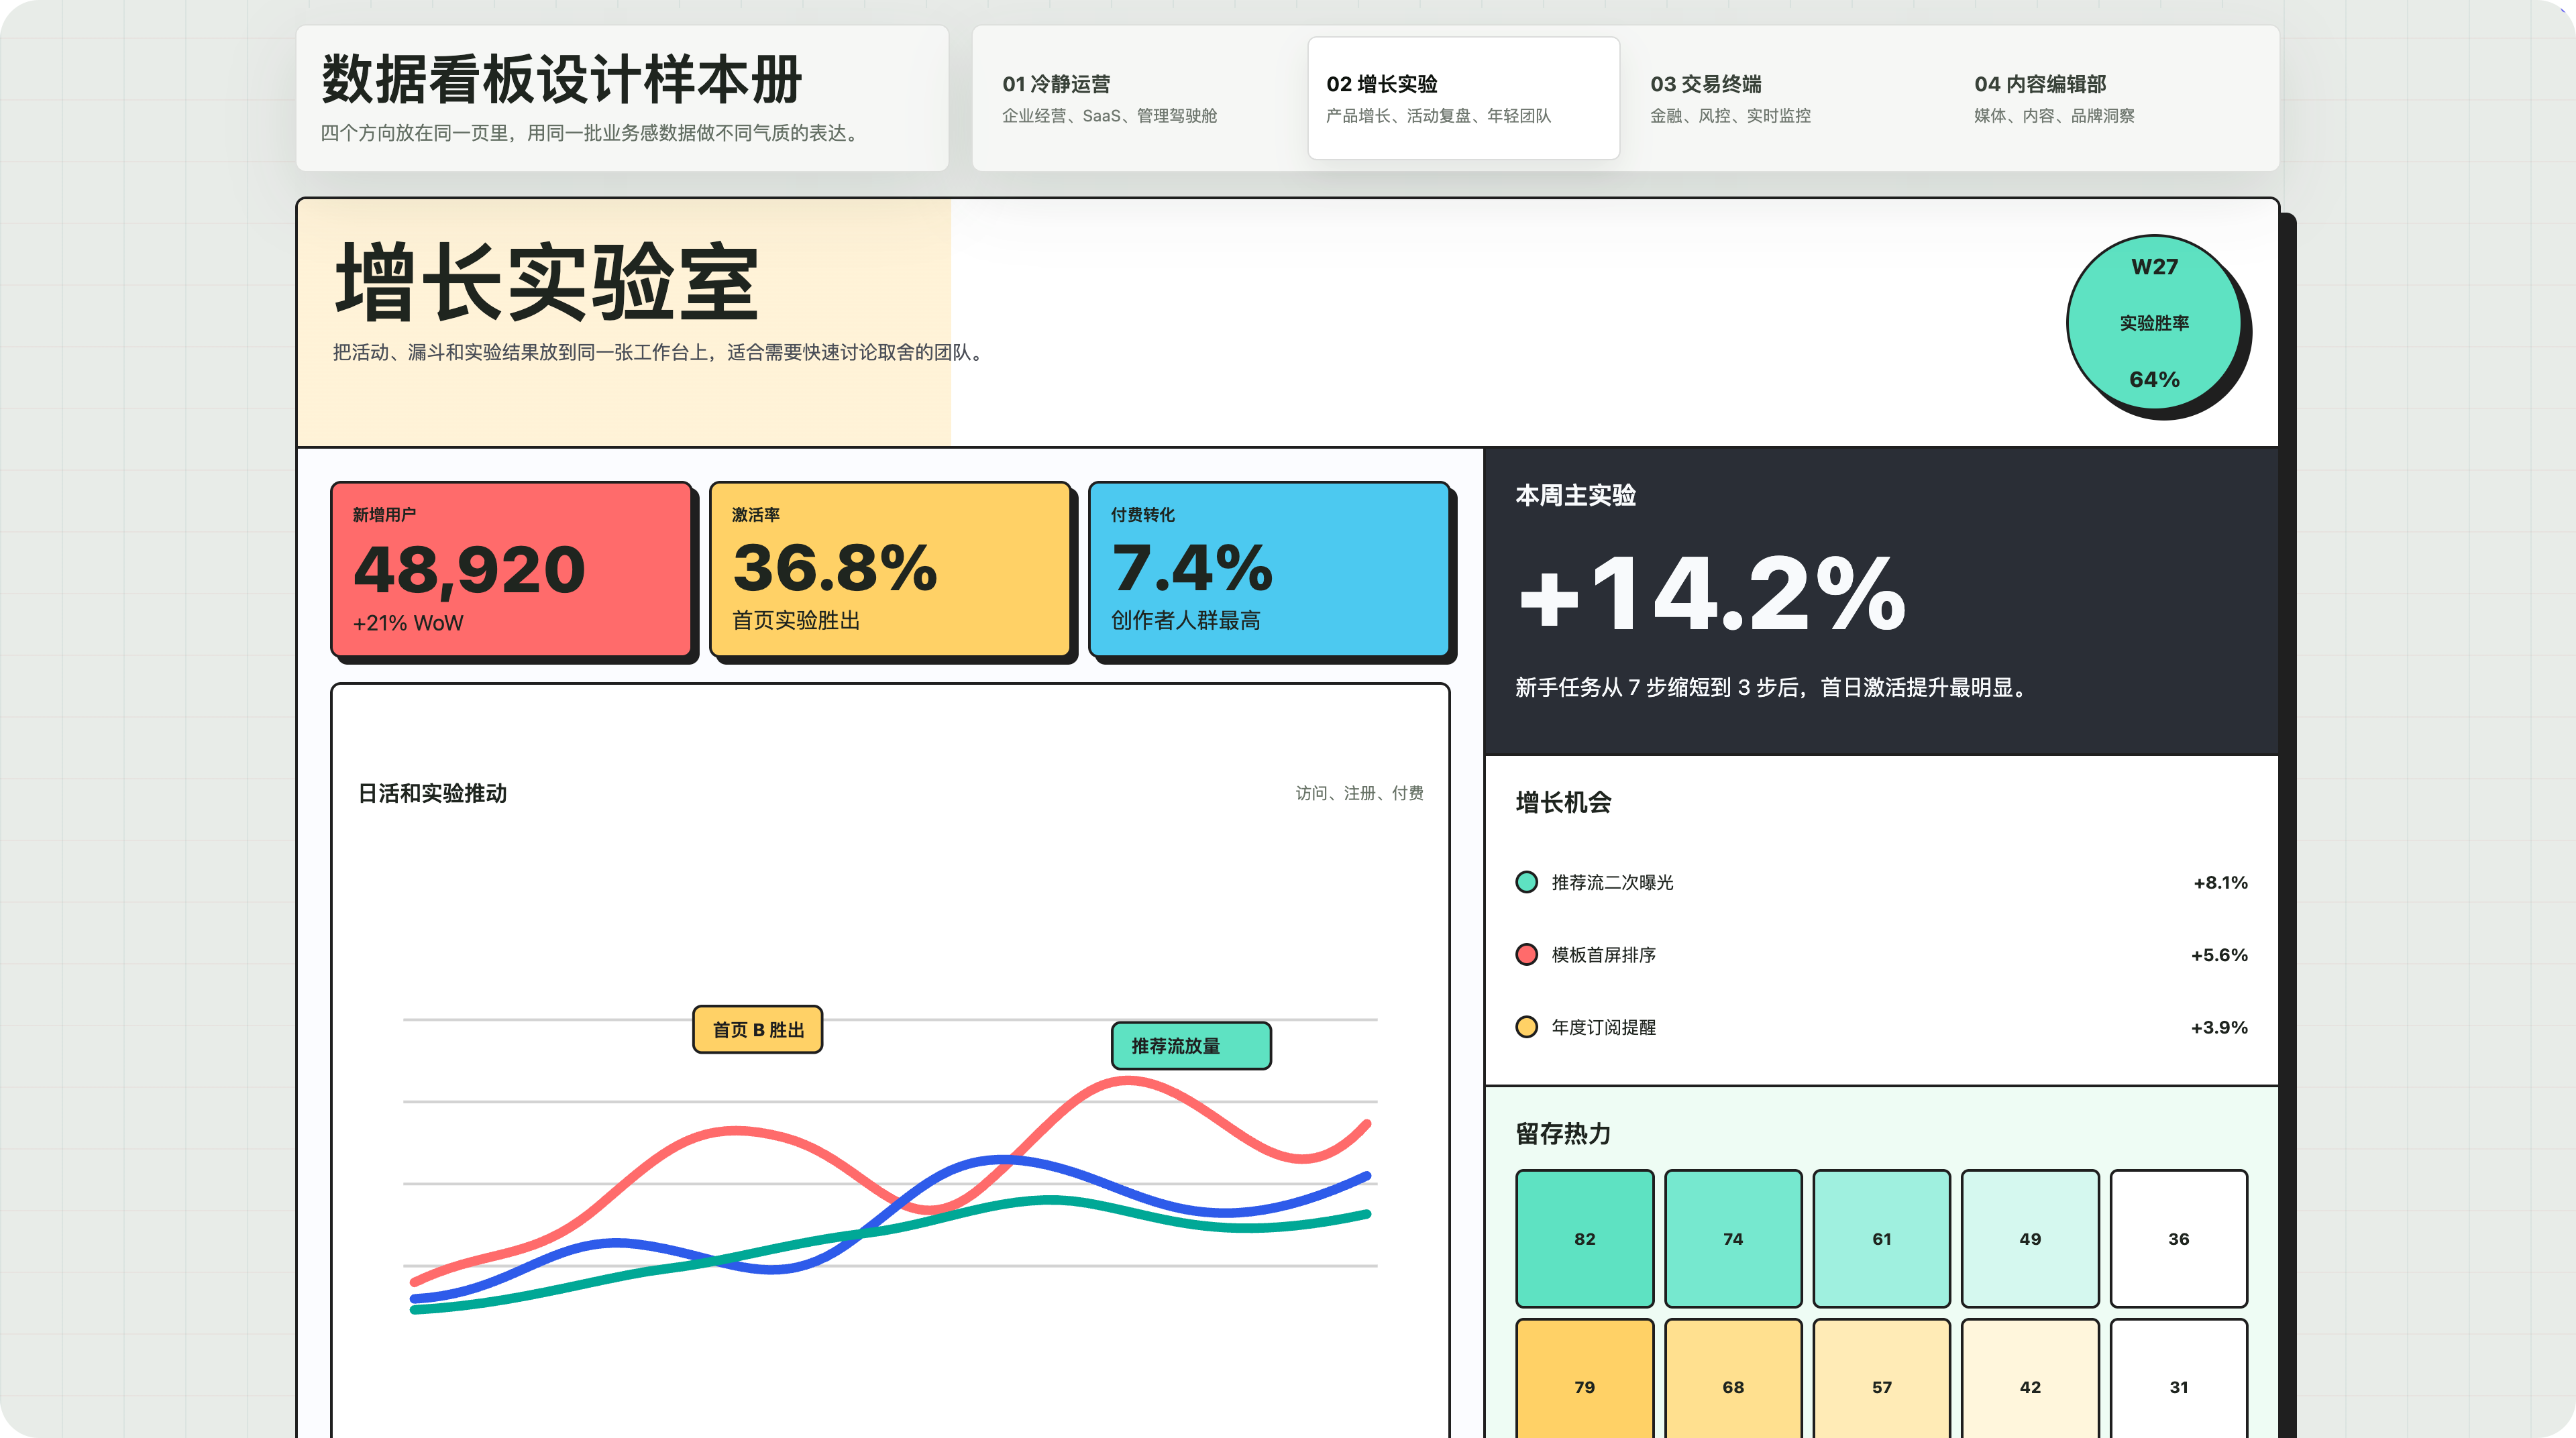Open the 付费转化 7.4% metric card
The width and height of the screenshot is (2576, 1438).
tap(1270, 569)
